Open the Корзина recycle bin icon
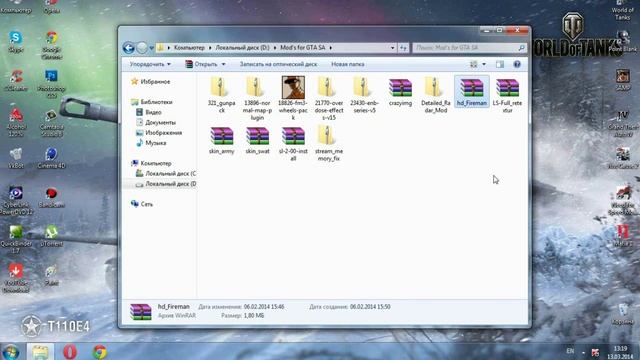The height and width of the screenshot is (360, 640). [x=622, y=314]
